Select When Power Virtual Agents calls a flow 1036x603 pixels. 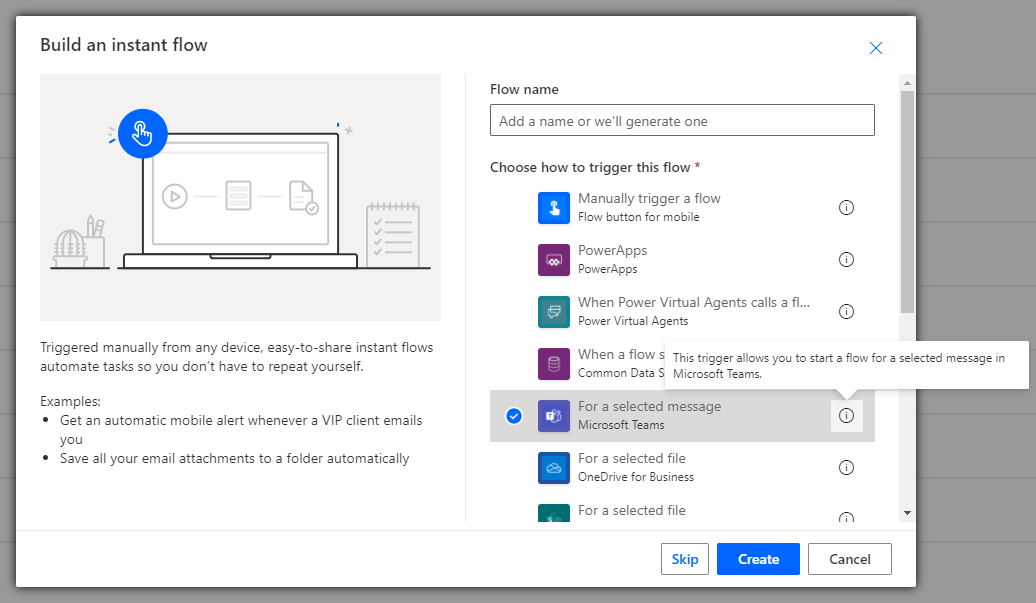point(682,312)
